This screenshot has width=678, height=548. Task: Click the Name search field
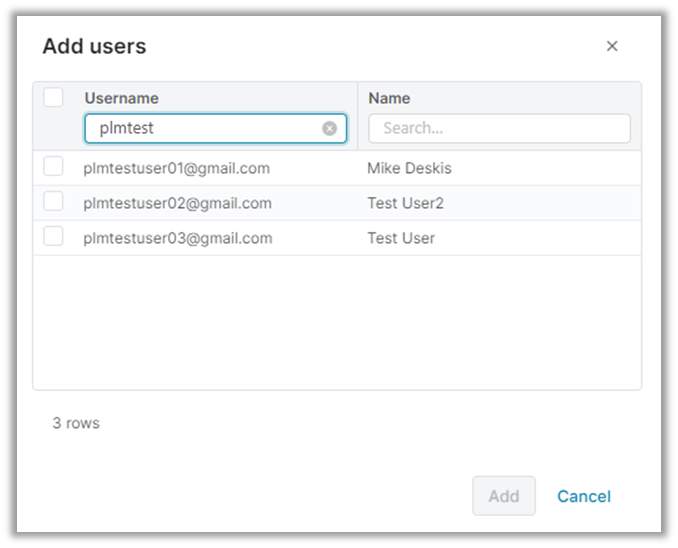click(x=499, y=128)
